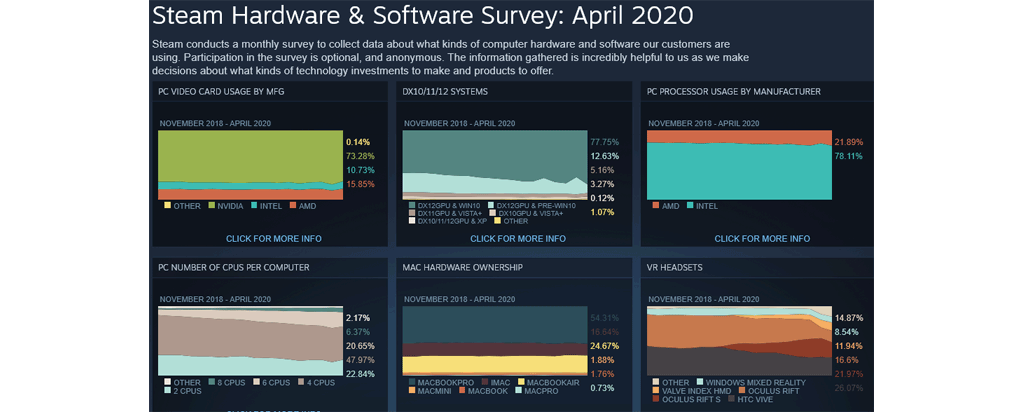
Task: Click the DX10/11/12GPU & XP legend swatch
Action: (411, 221)
